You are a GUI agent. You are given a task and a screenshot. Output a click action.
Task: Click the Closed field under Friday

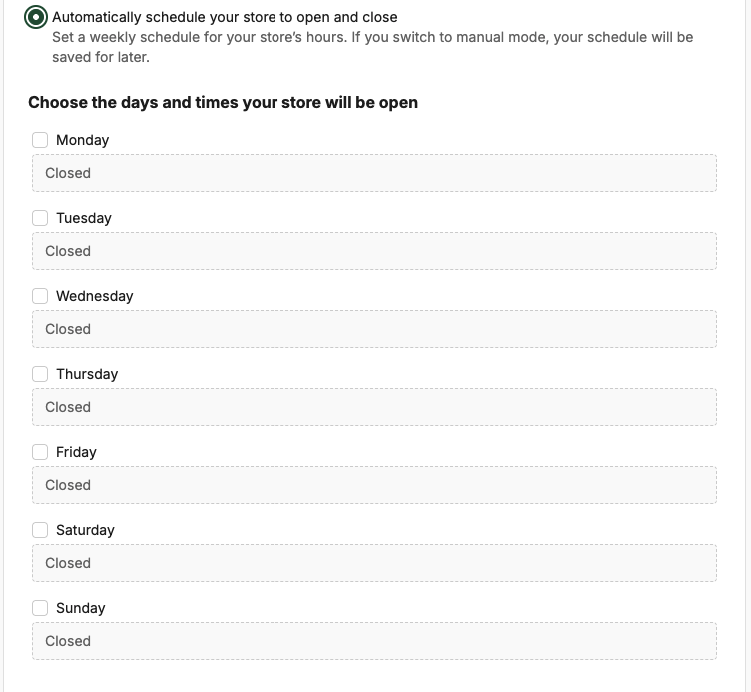pos(374,485)
